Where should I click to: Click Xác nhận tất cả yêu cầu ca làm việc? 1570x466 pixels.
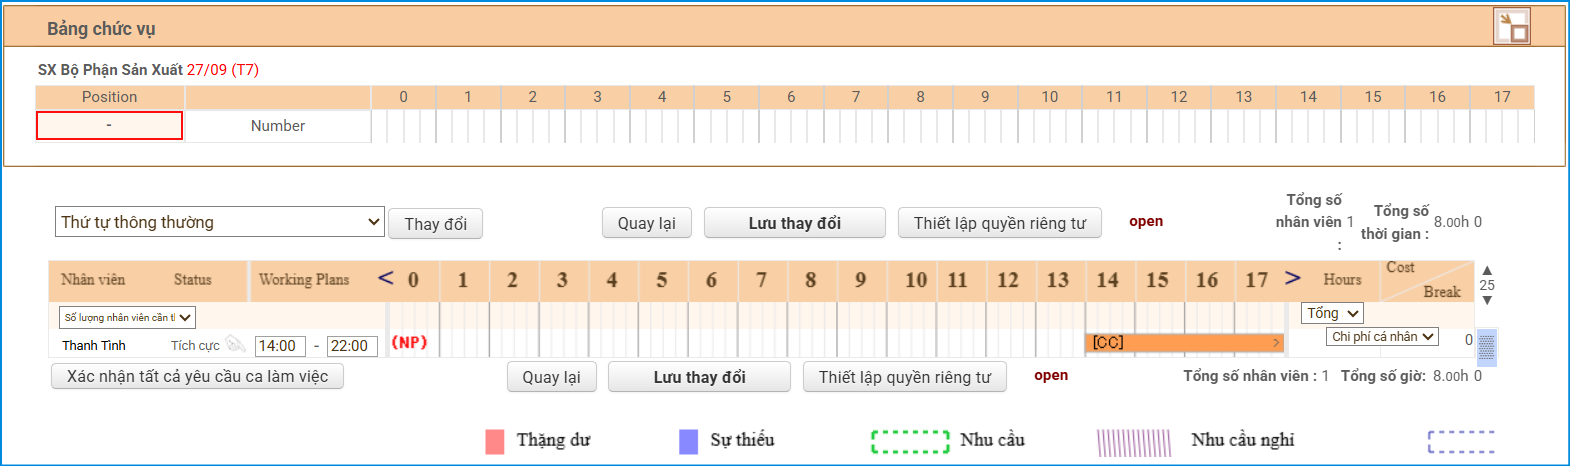(197, 377)
